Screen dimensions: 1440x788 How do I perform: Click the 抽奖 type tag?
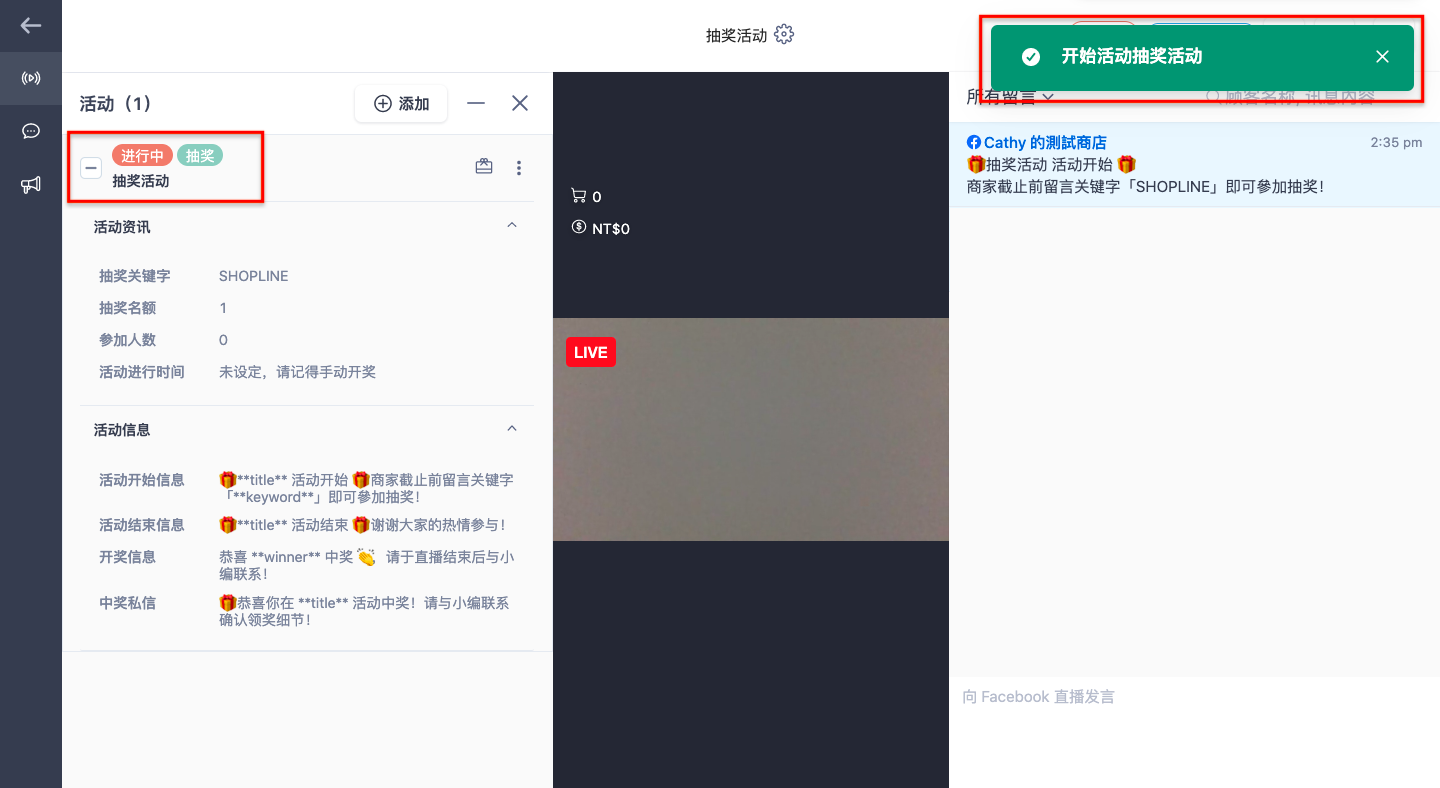tap(200, 155)
